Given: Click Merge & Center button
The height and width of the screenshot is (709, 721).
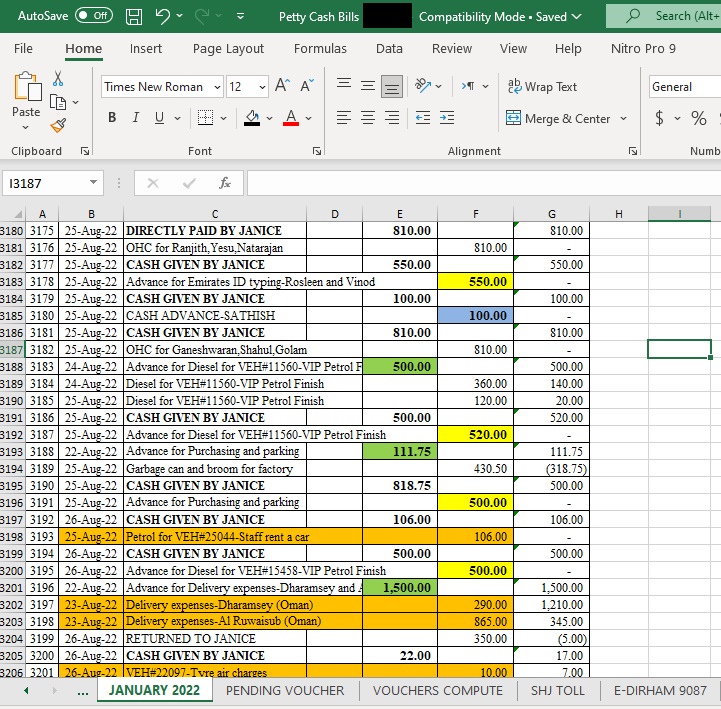Looking at the screenshot, I should click(558, 119).
